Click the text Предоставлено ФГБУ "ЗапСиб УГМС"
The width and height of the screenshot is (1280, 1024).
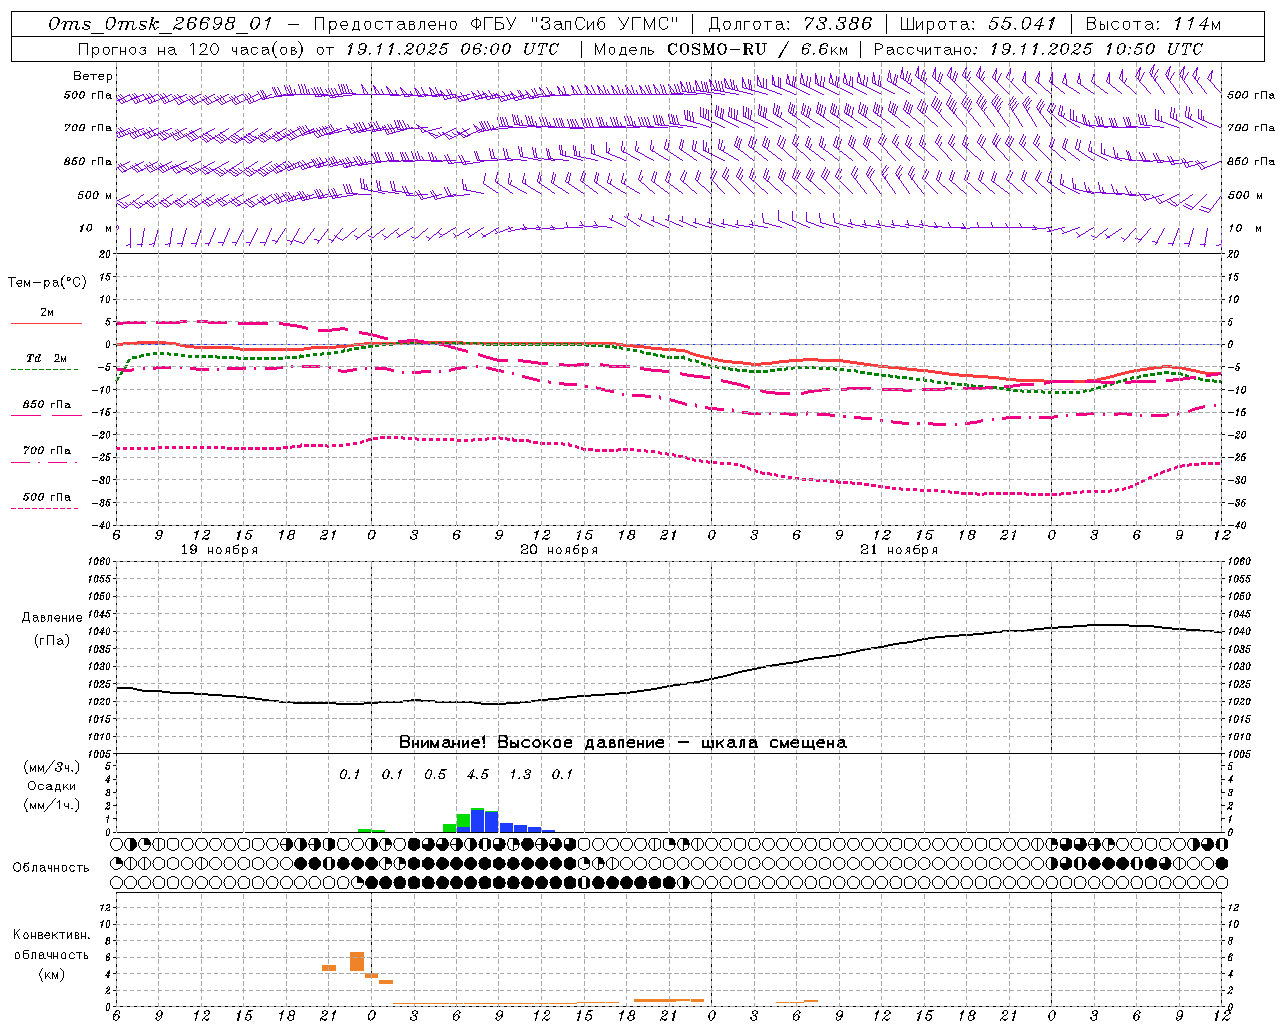496,25
